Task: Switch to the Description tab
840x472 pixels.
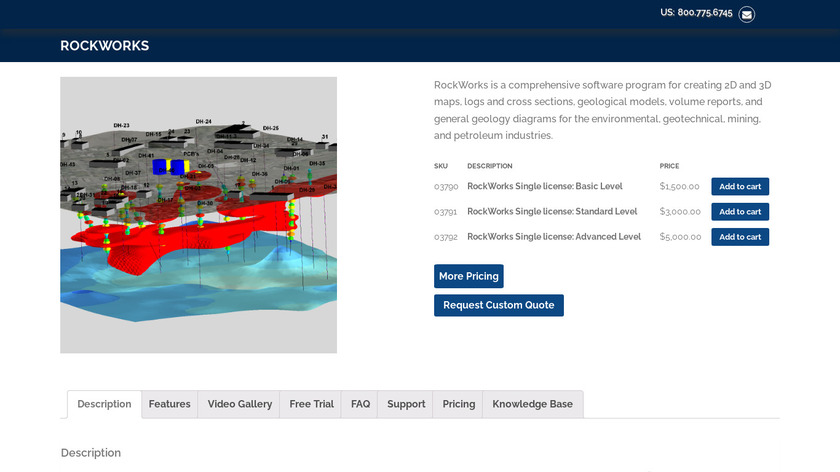Action: (x=104, y=404)
